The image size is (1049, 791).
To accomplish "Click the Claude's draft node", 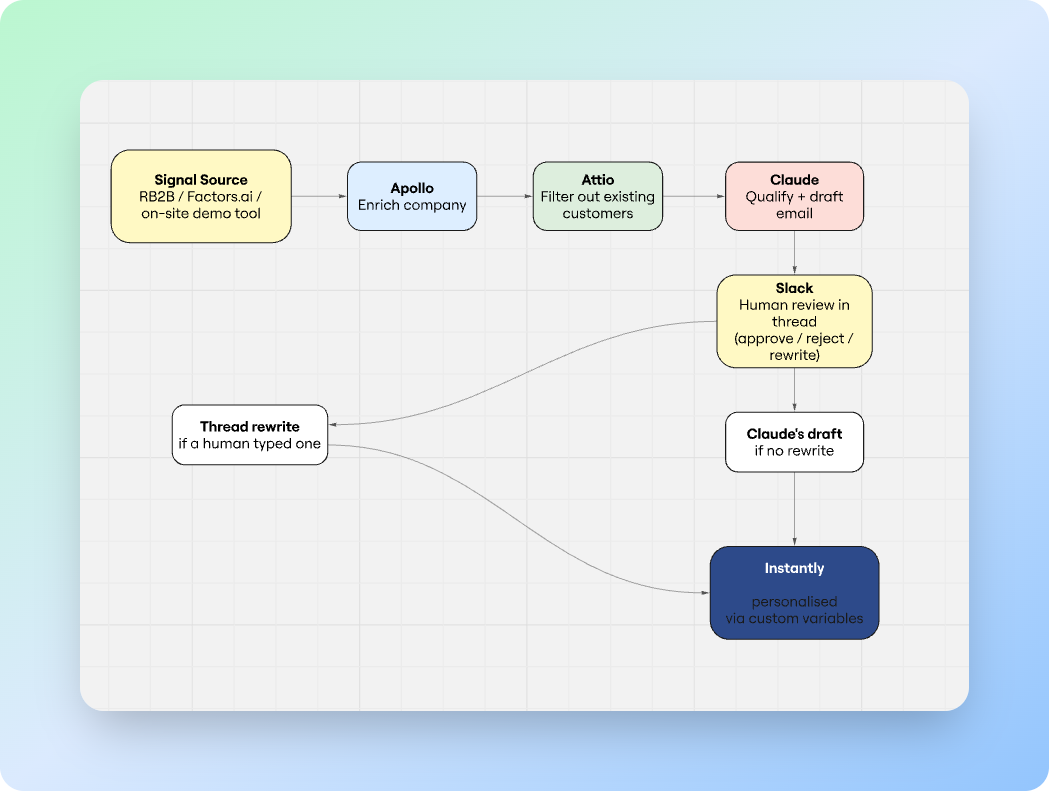I will pyautogui.click(x=794, y=442).
